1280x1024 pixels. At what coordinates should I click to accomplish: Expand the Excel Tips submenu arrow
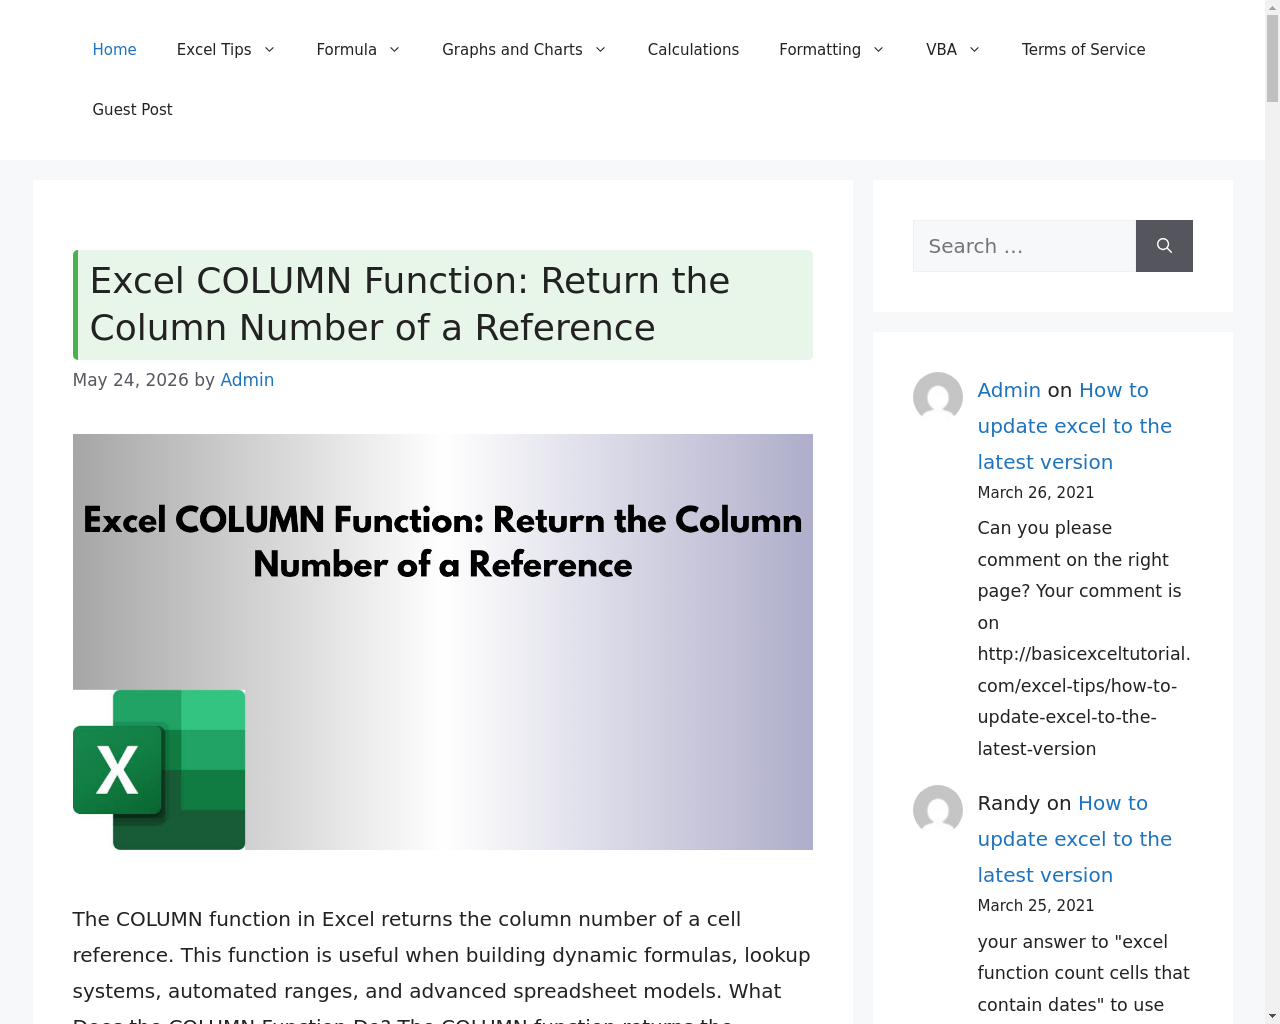coord(269,50)
